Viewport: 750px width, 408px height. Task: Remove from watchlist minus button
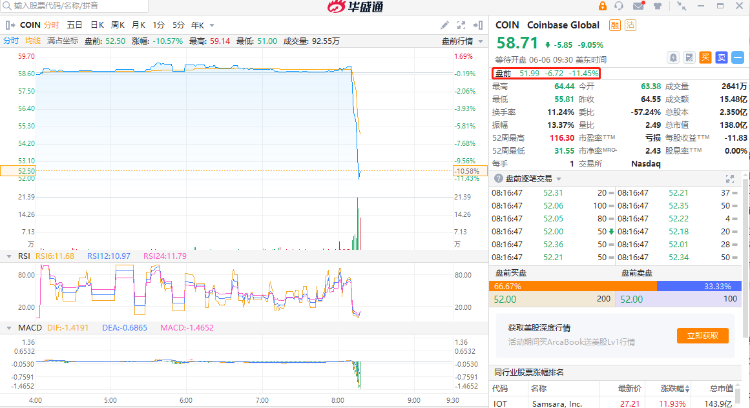coord(738,58)
